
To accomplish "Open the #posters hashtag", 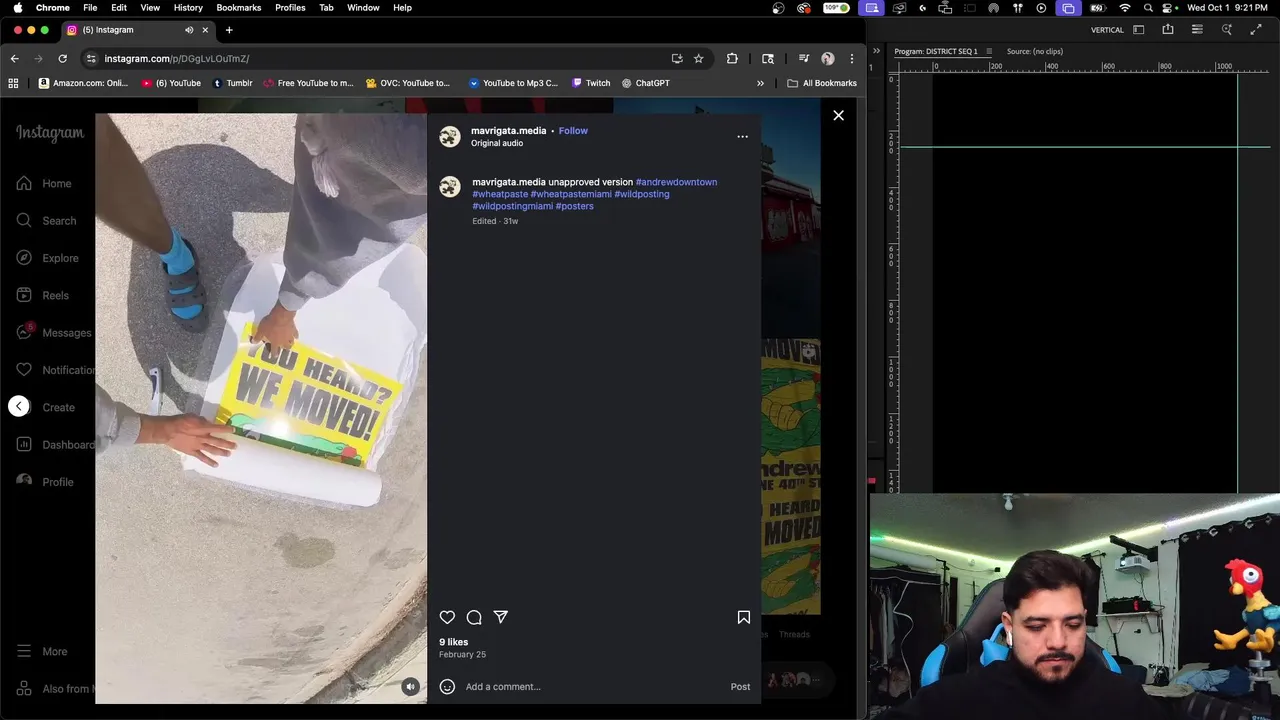I will pos(575,206).
